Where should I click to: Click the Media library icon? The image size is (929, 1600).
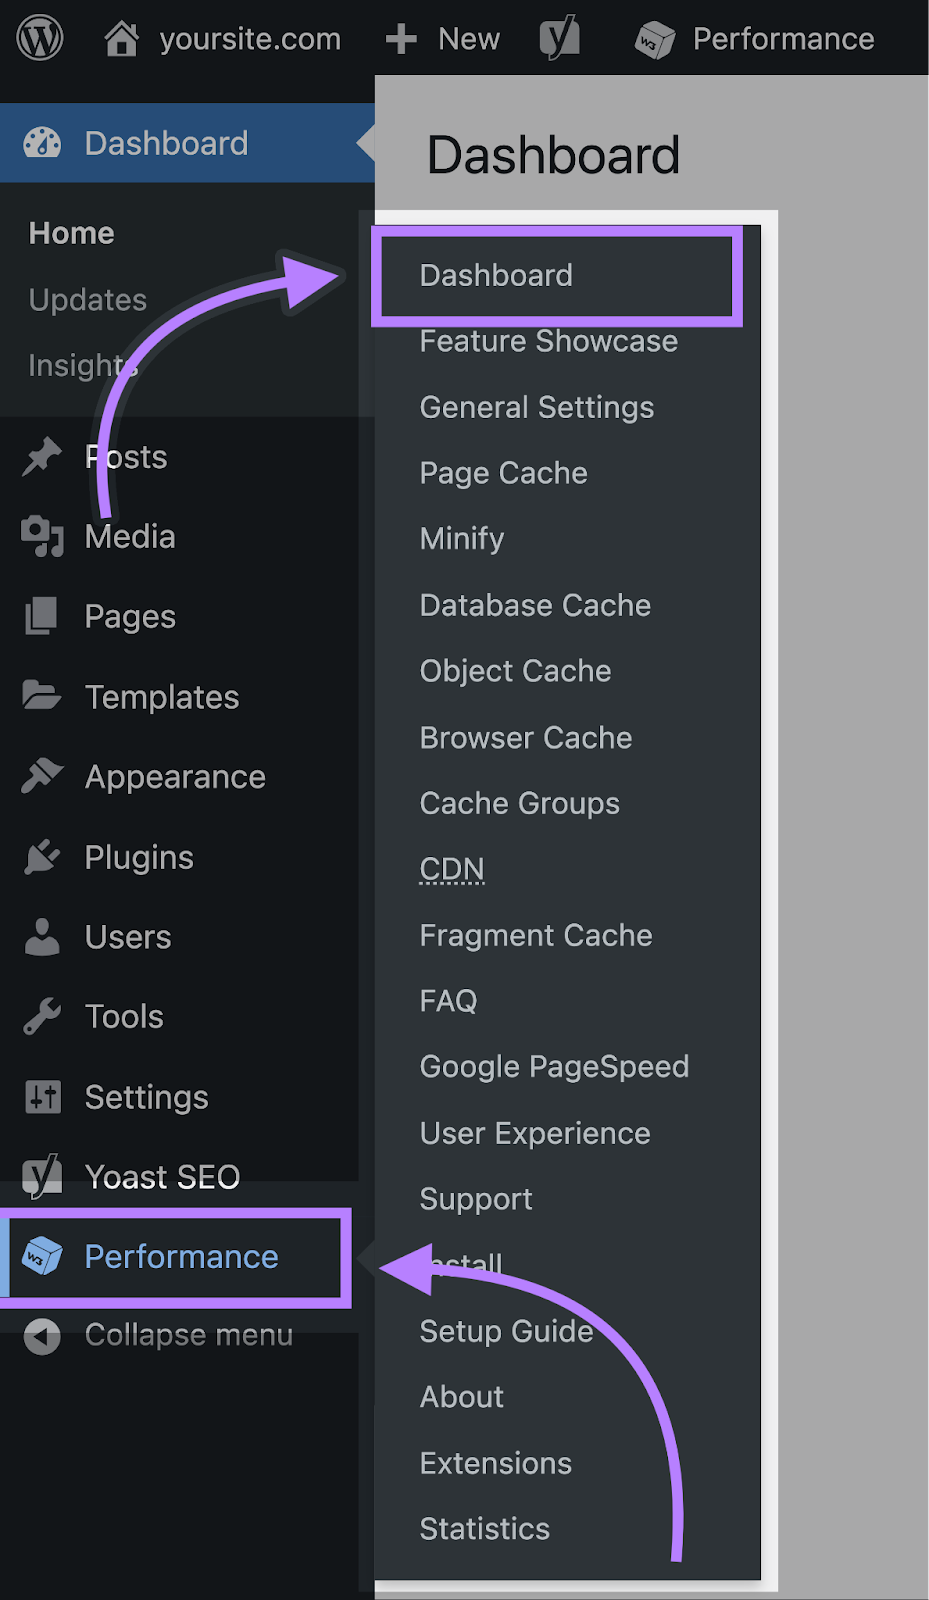pos(41,536)
